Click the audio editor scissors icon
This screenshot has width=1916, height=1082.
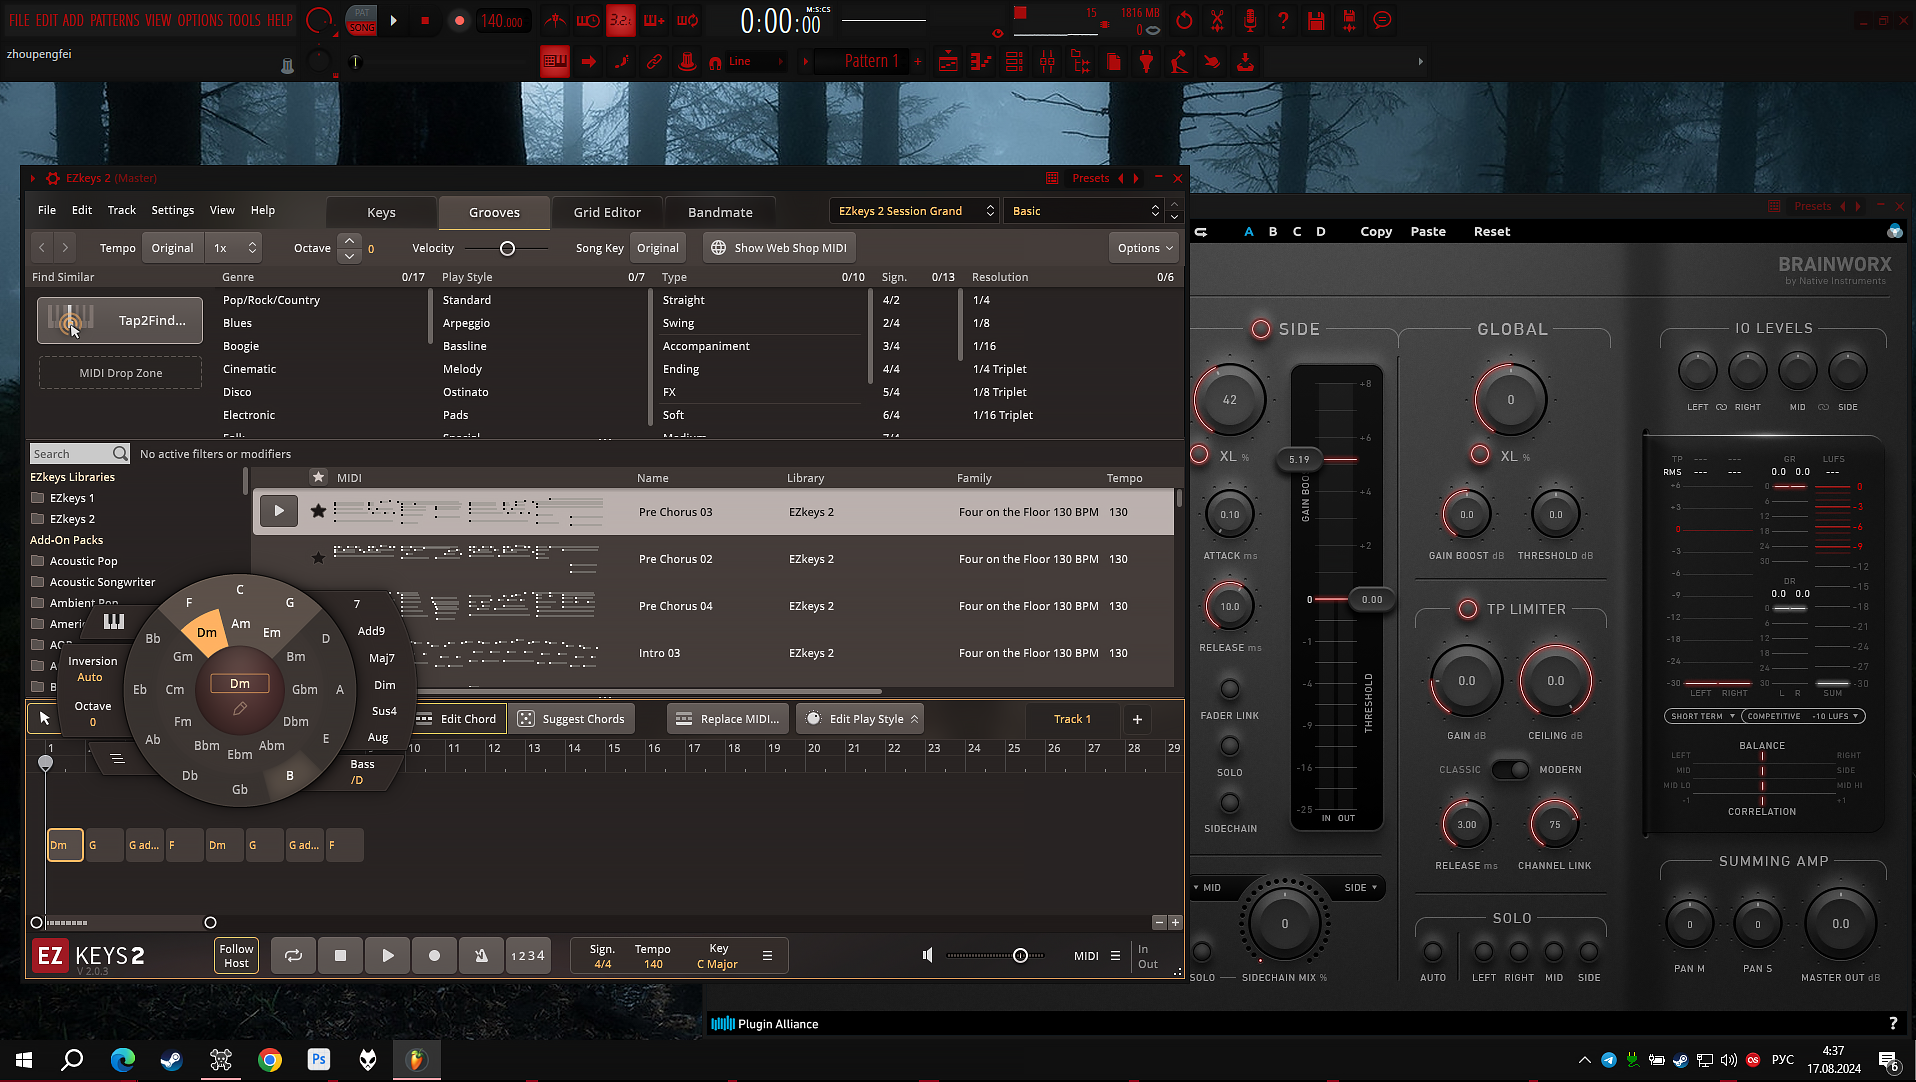[1217, 20]
